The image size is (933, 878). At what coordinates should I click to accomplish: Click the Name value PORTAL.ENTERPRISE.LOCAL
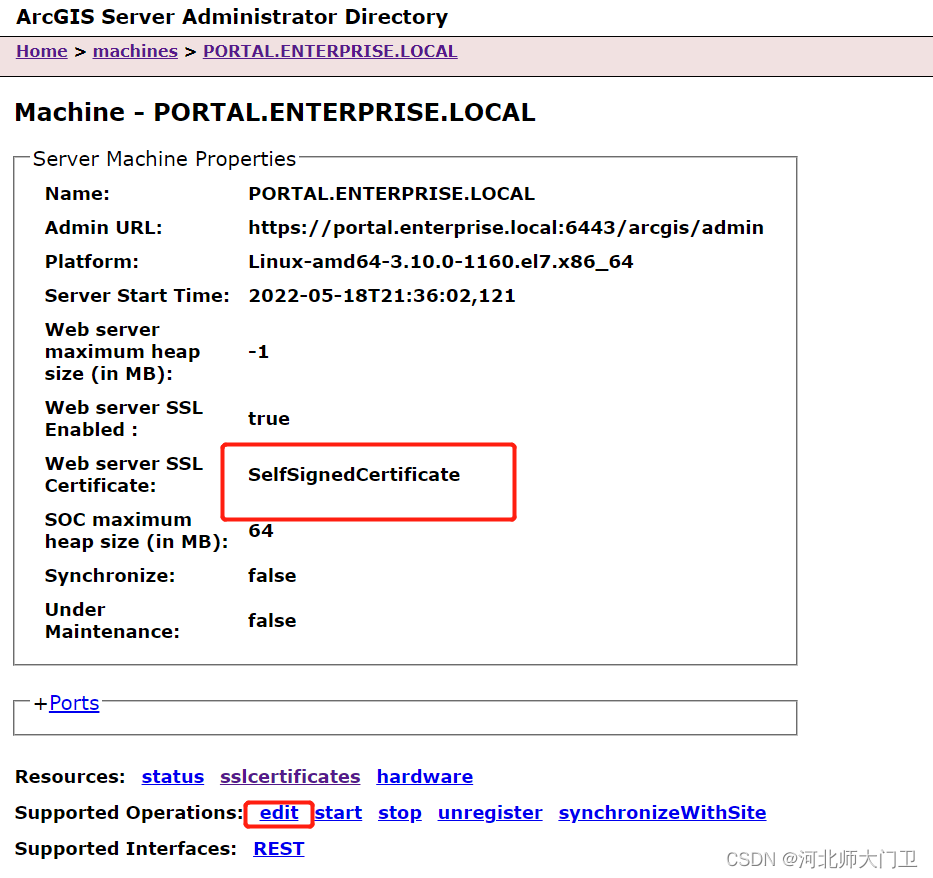392,194
